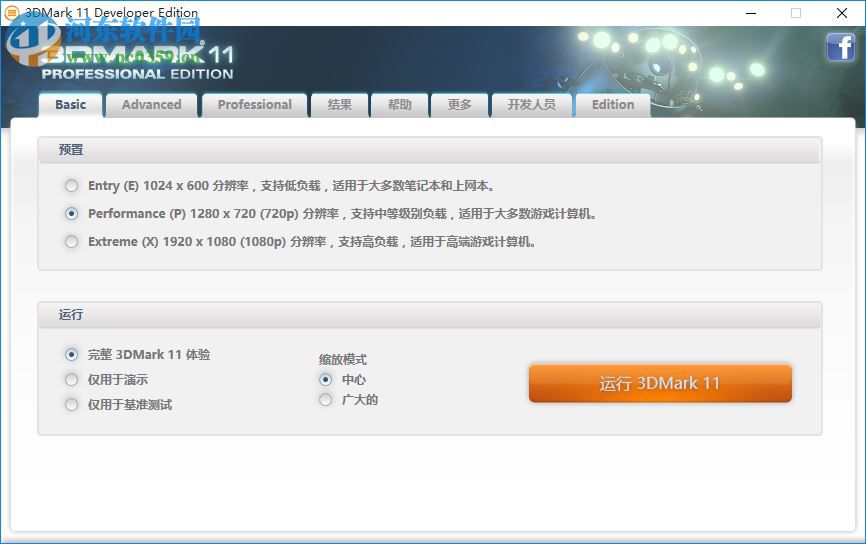Set scaling mode to 中心
Screen dimensions: 866x544
click(325, 379)
